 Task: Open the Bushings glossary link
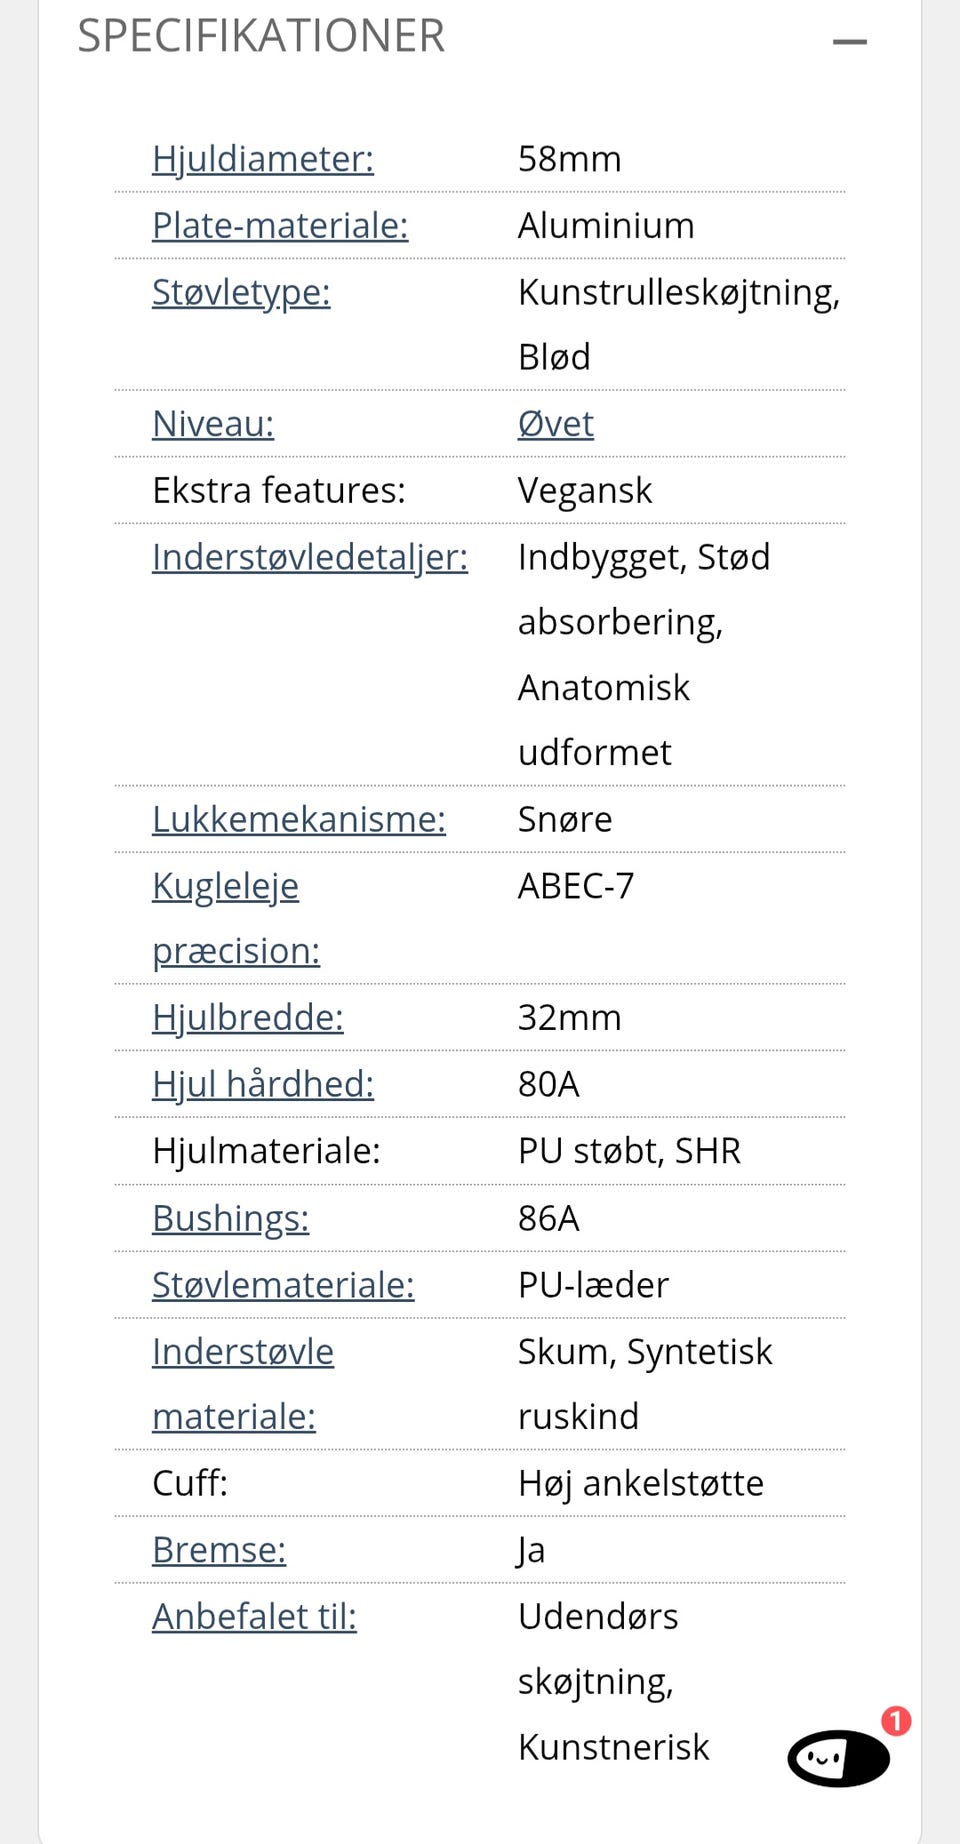tap(231, 1218)
